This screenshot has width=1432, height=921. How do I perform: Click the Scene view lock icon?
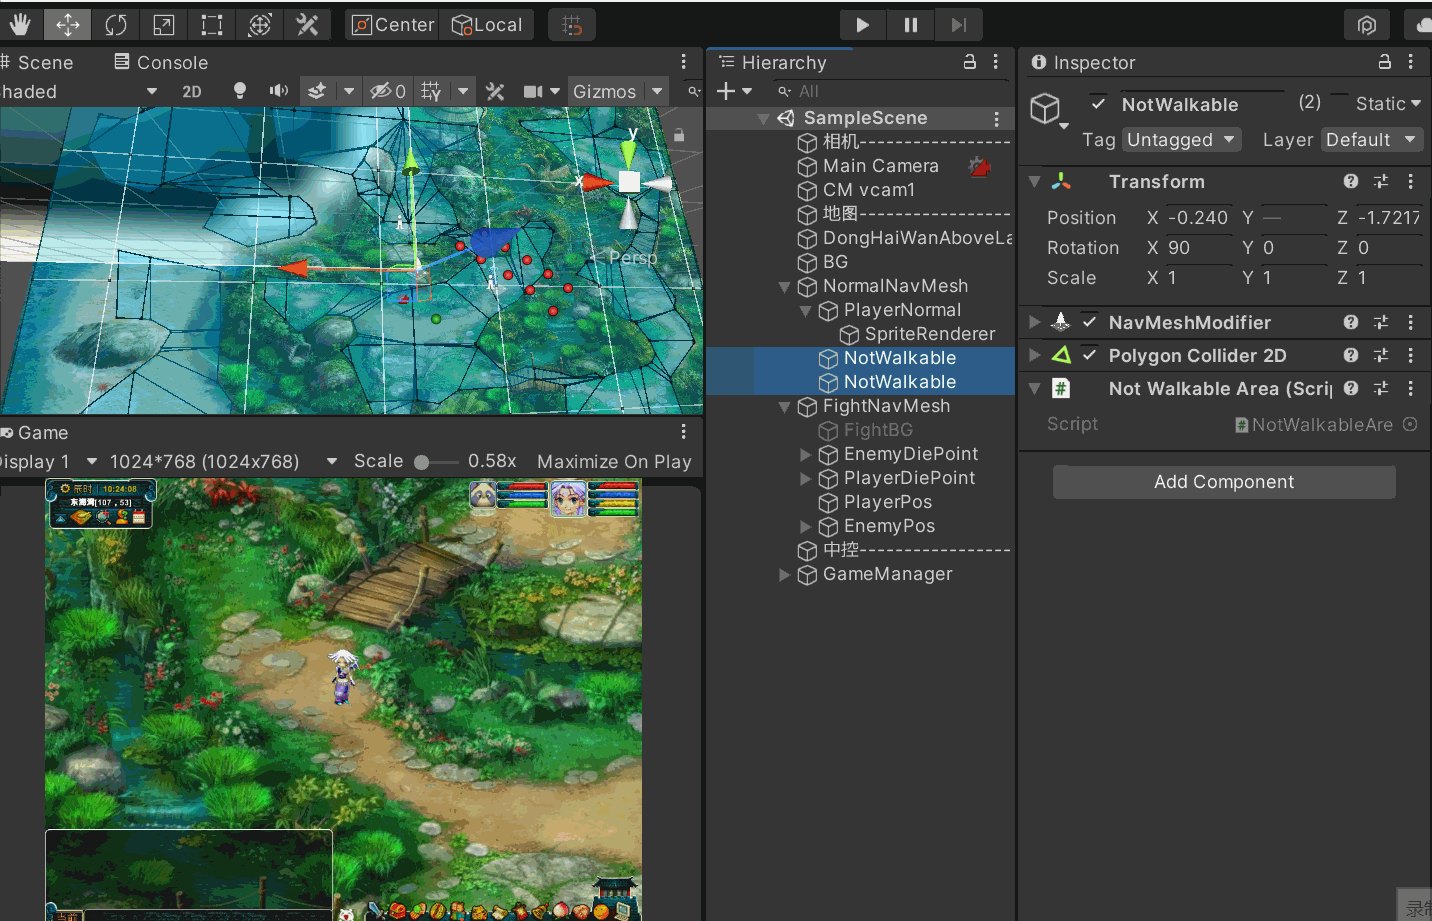pyautogui.click(x=679, y=135)
